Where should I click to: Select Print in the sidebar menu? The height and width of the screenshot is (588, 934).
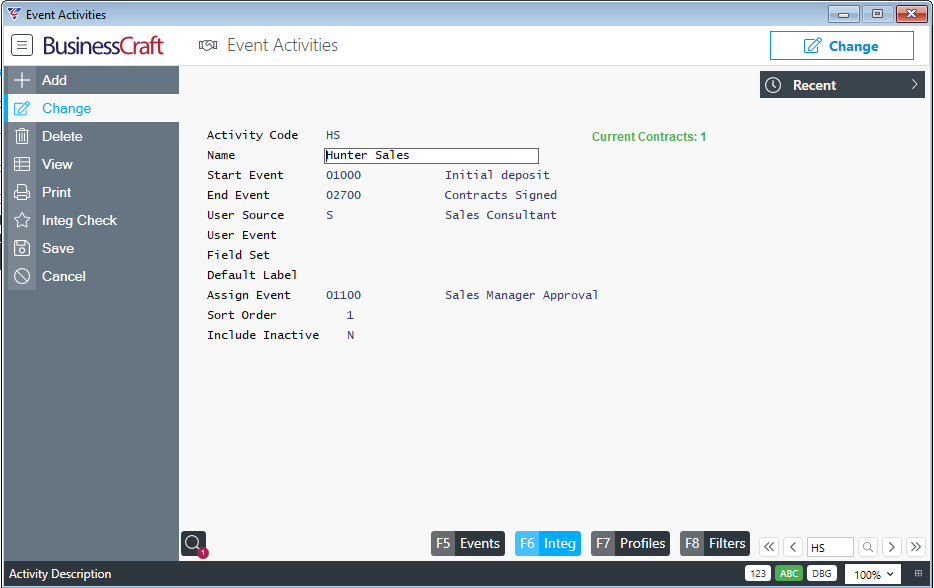(92, 192)
